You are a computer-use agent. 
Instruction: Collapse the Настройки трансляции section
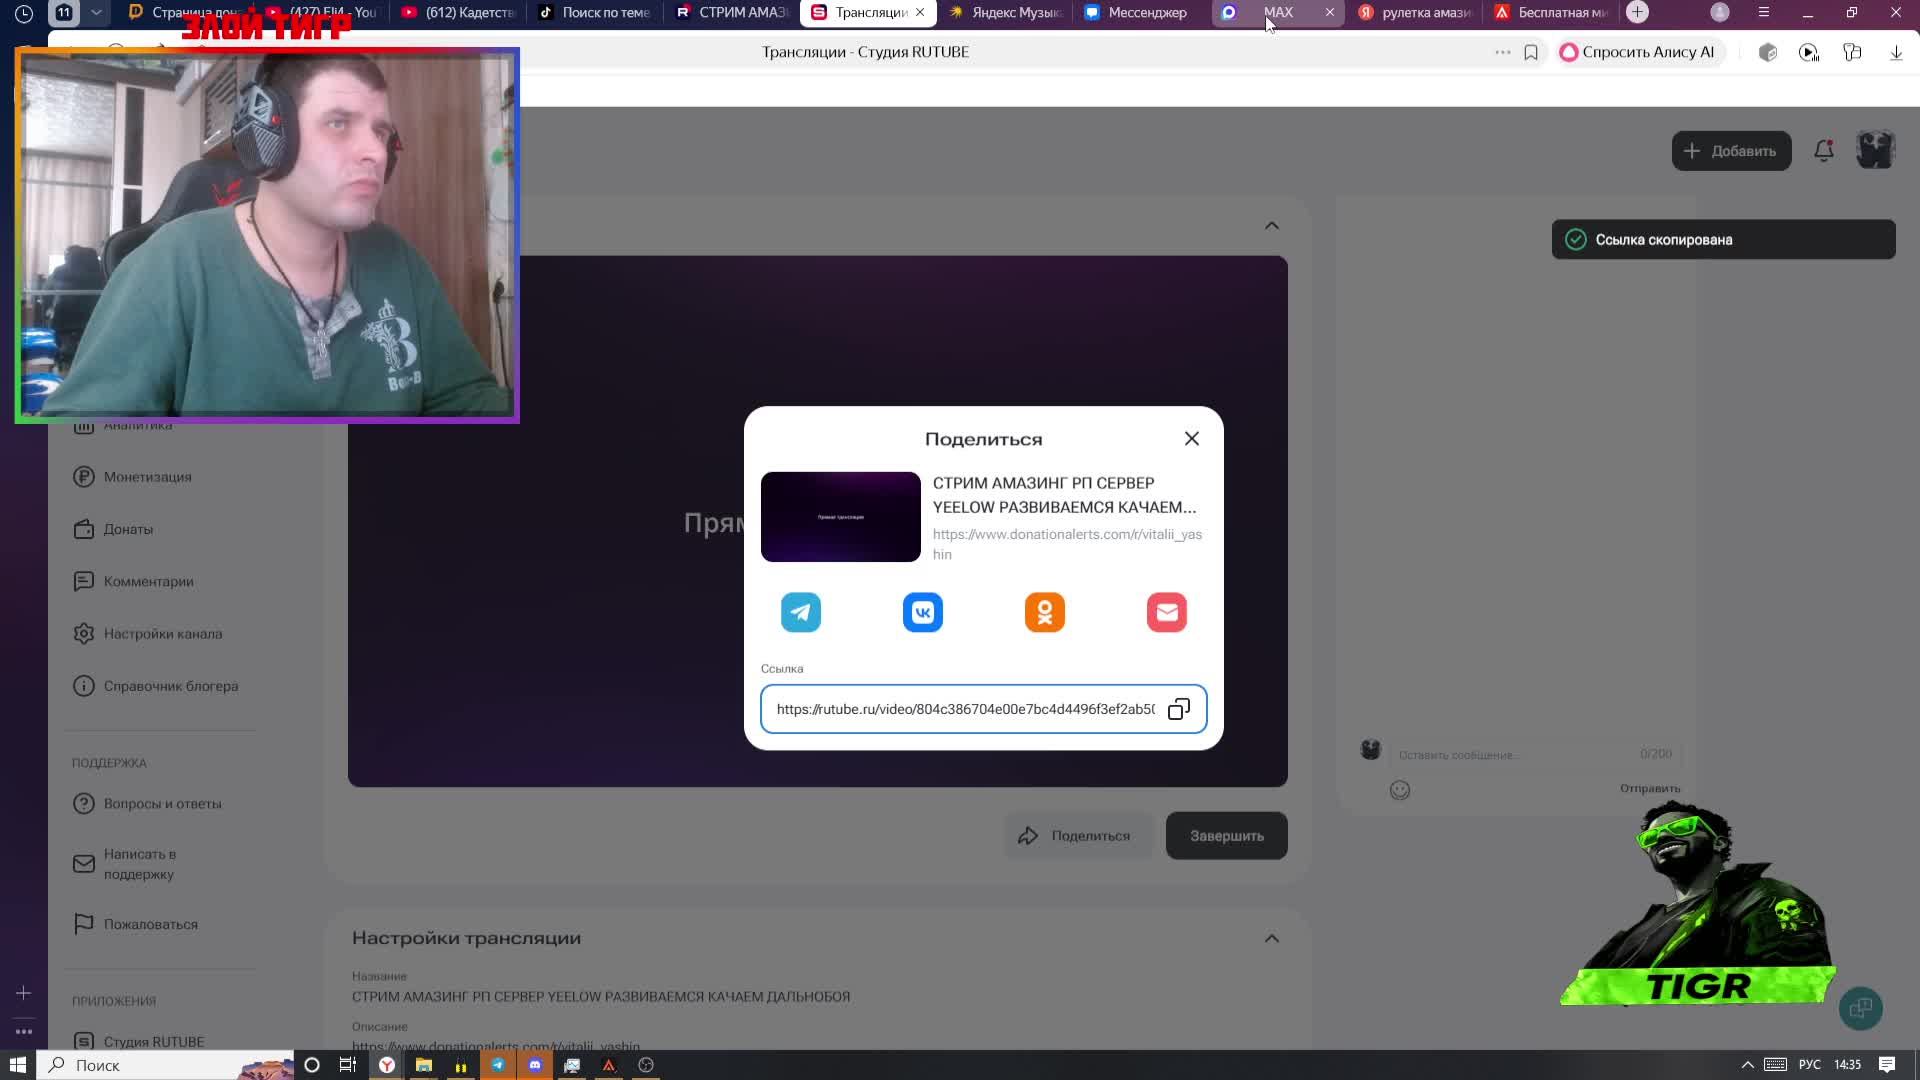(1272, 938)
